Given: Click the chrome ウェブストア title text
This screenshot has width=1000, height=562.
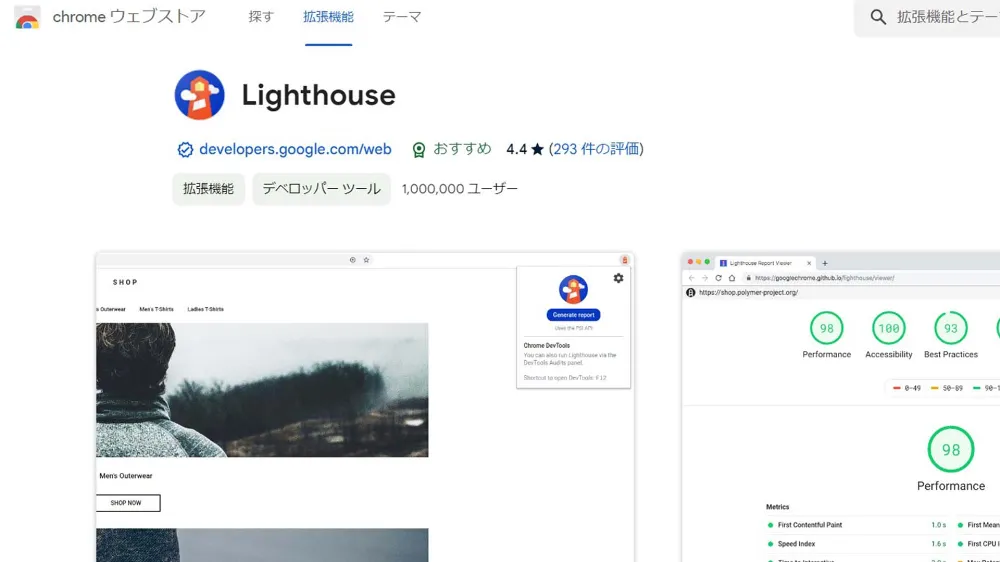Looking at the screenshot, I should pos(129,17).
